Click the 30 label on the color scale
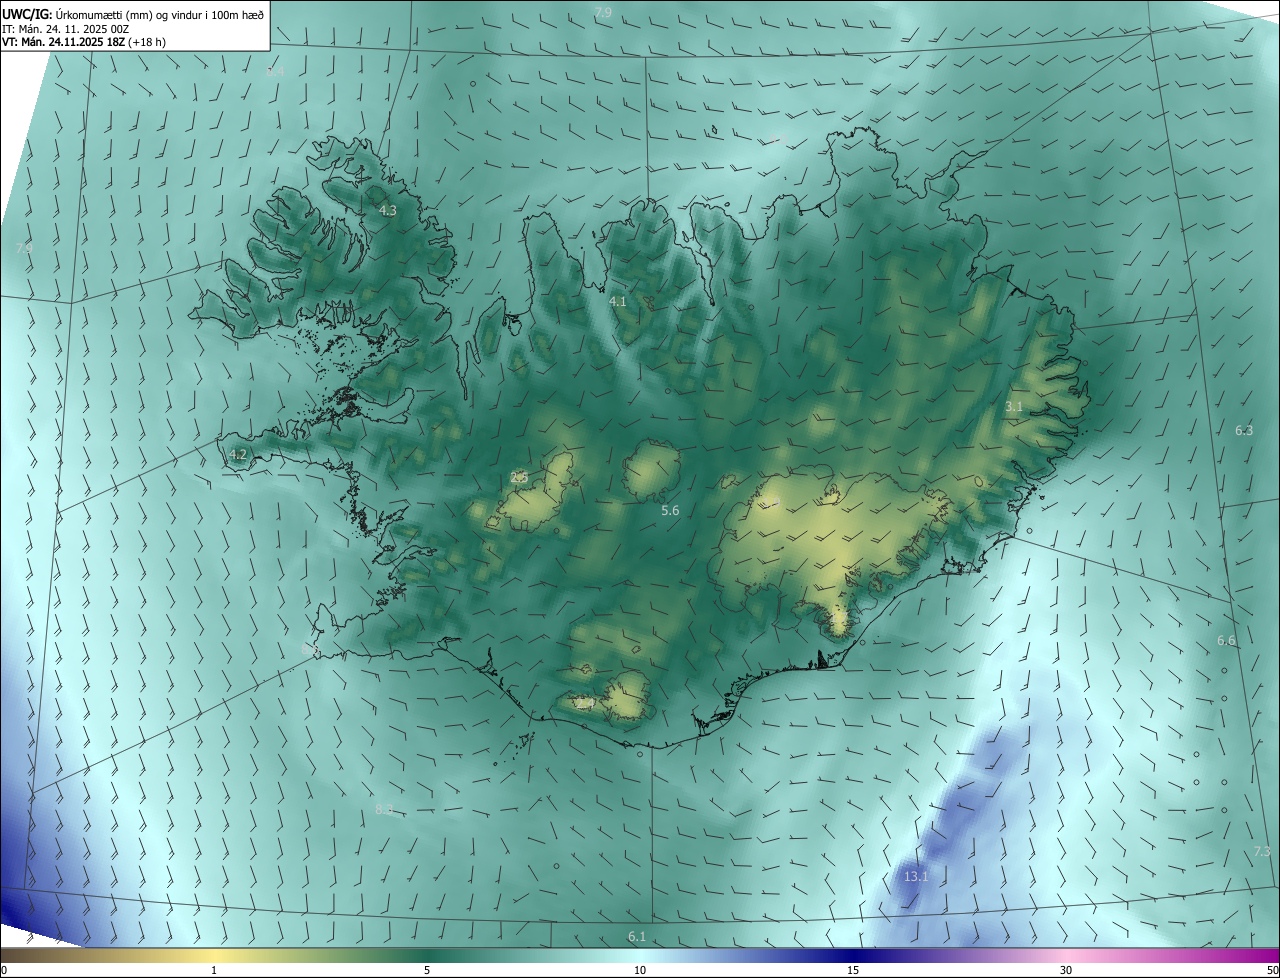1280x978 pixels. click(x=1066, y=970)
